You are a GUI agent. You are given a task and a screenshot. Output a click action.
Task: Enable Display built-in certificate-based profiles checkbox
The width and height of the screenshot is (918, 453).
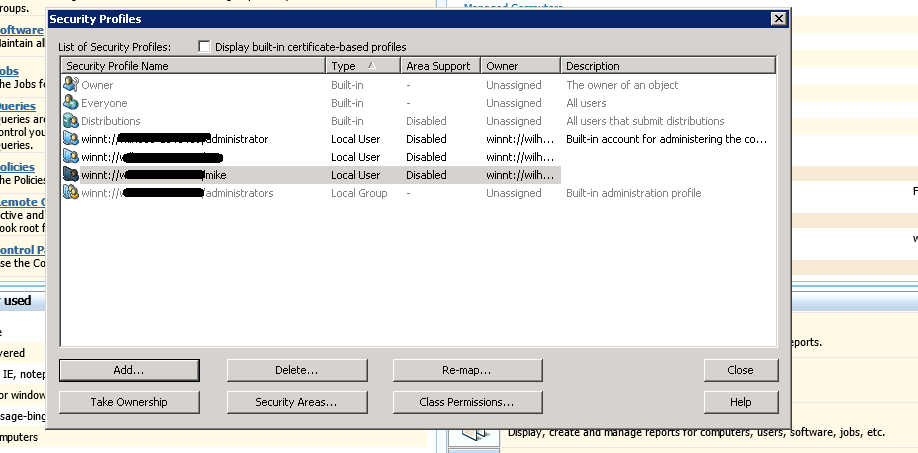204,47
